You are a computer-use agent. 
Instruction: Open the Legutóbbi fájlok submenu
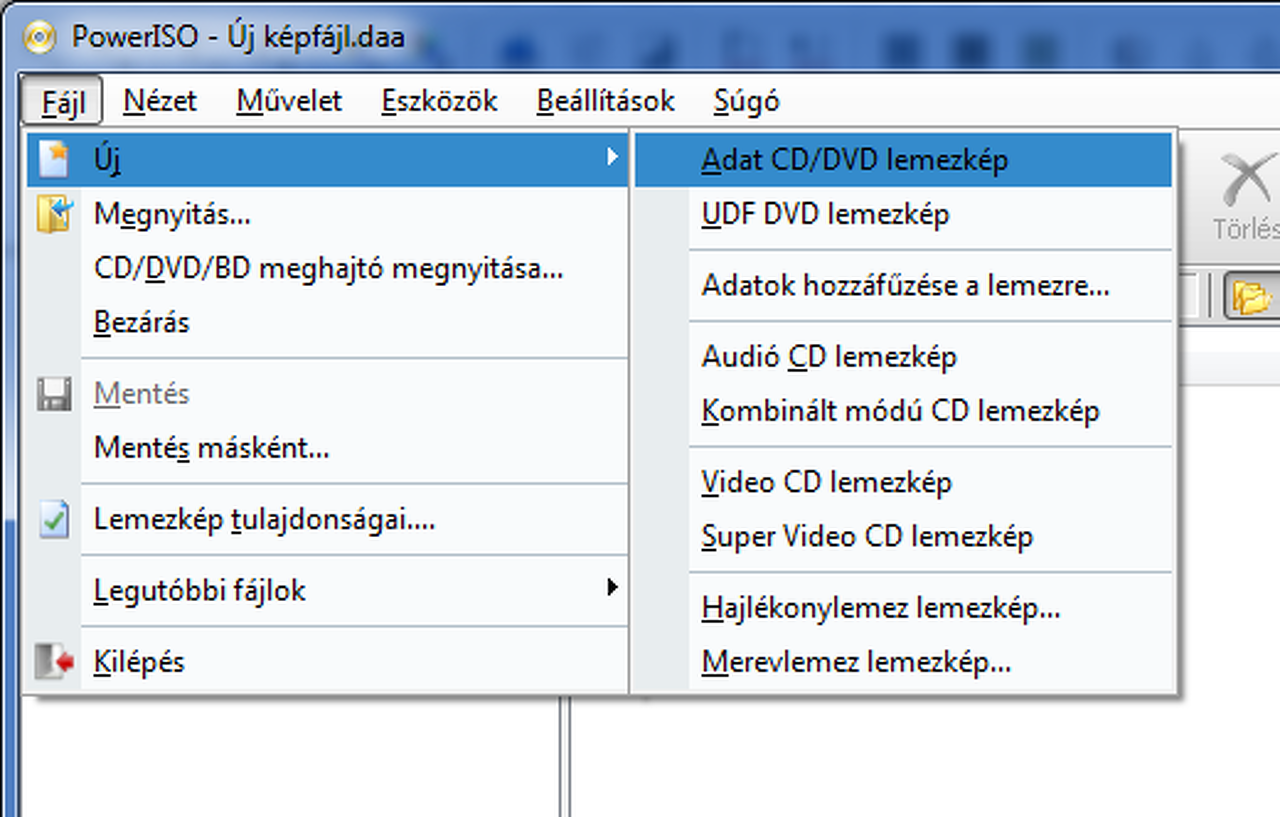(x=327, y=590)
